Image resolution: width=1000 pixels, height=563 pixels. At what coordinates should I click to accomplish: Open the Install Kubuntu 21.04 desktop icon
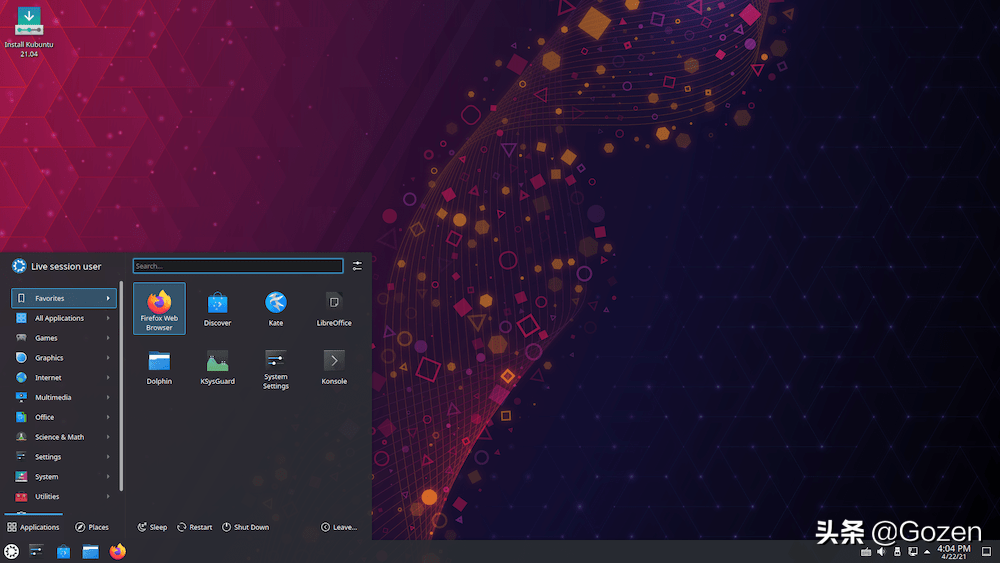pyautogui.click(x=29, y=32)
